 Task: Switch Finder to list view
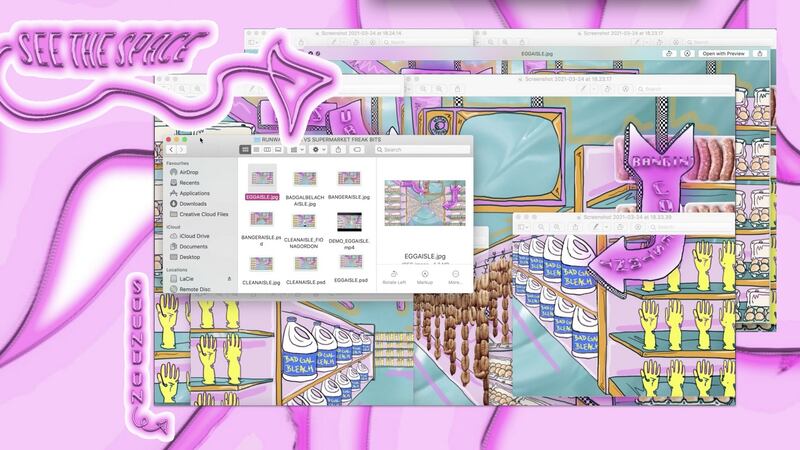coord(258,149)
